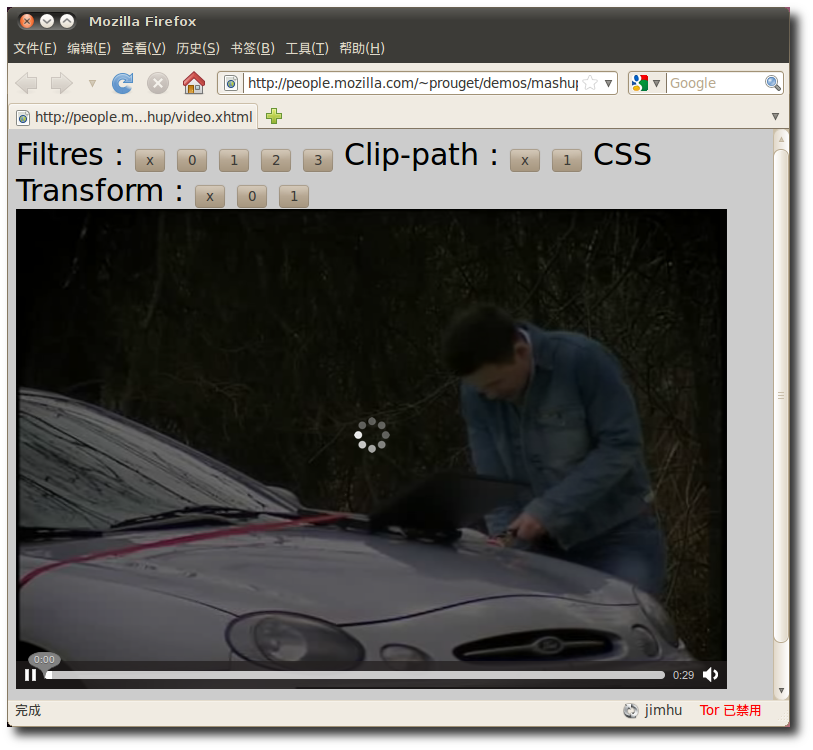
Task: Open the list all tabs dropdown
Action: click(775, 116)
